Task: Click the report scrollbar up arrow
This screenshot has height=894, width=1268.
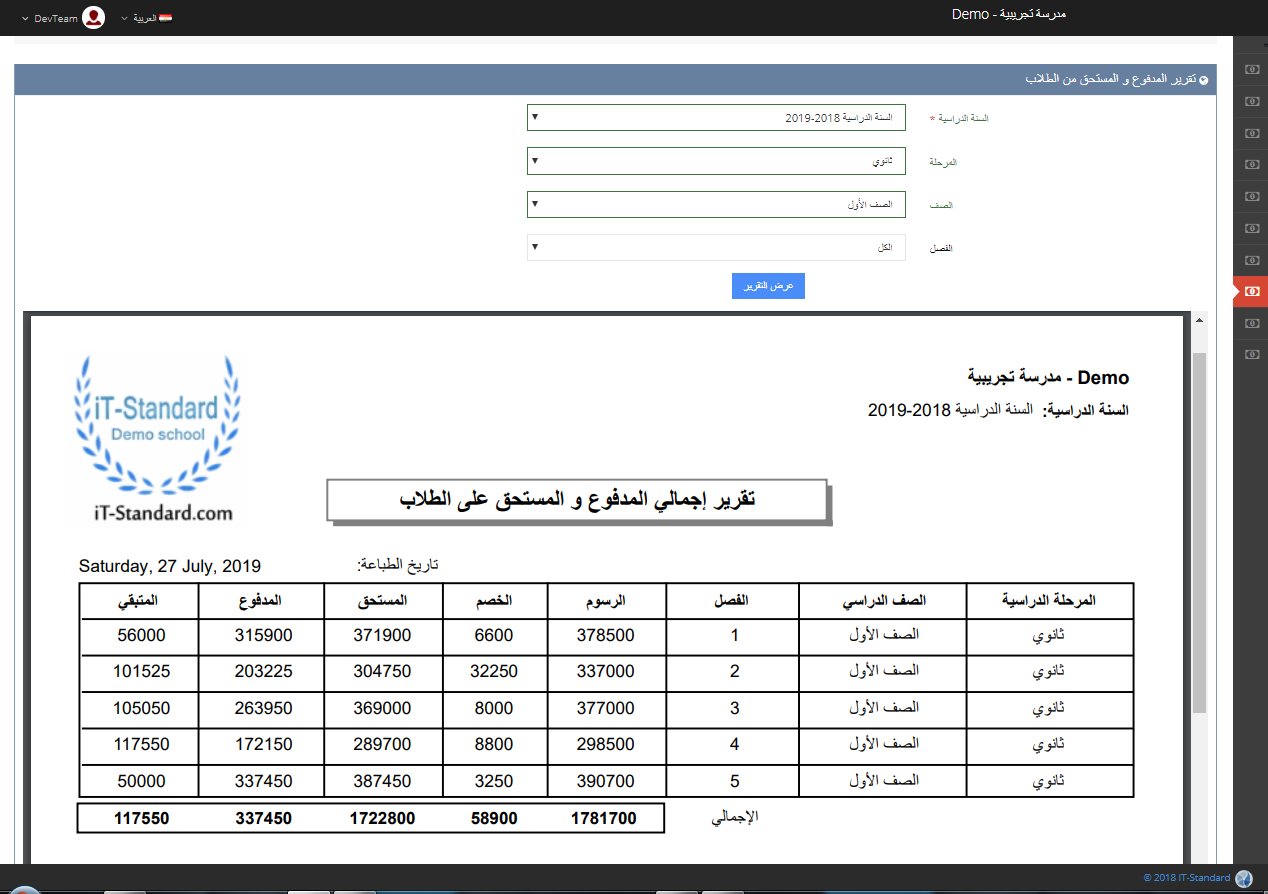Action: point(1199,320)
